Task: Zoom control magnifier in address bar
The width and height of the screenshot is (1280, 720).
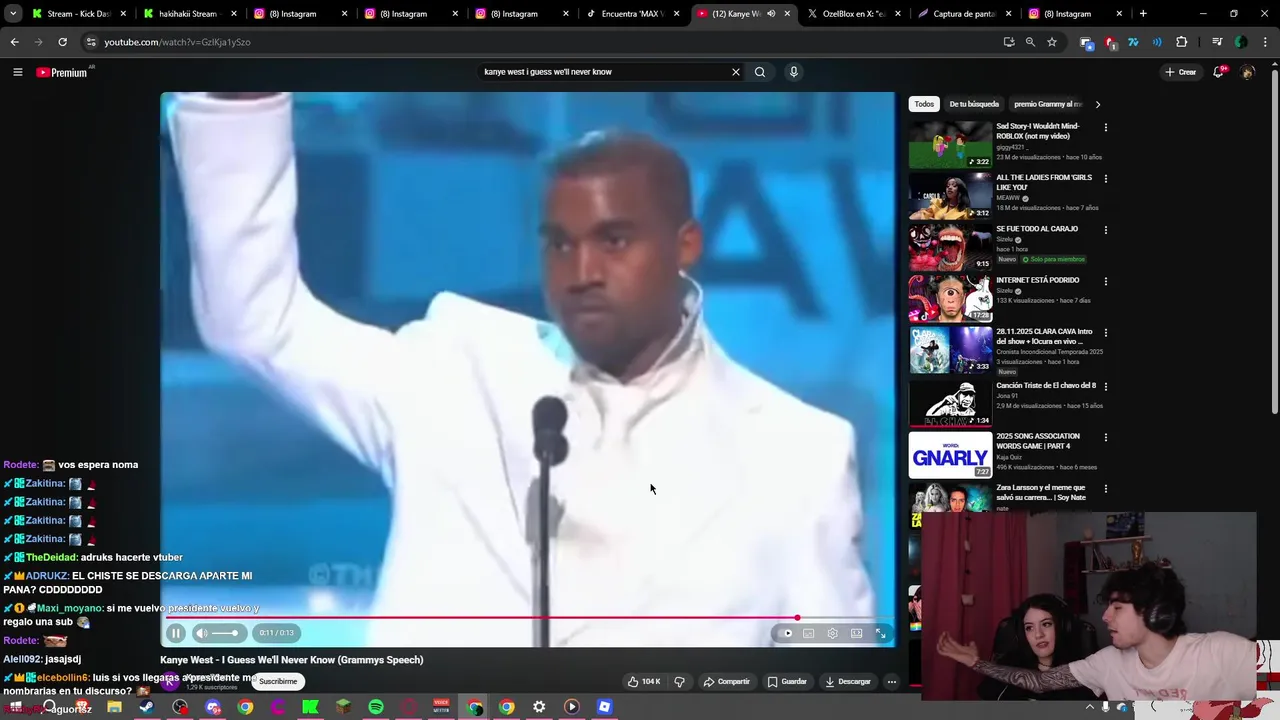Action: pos(1030,42)
